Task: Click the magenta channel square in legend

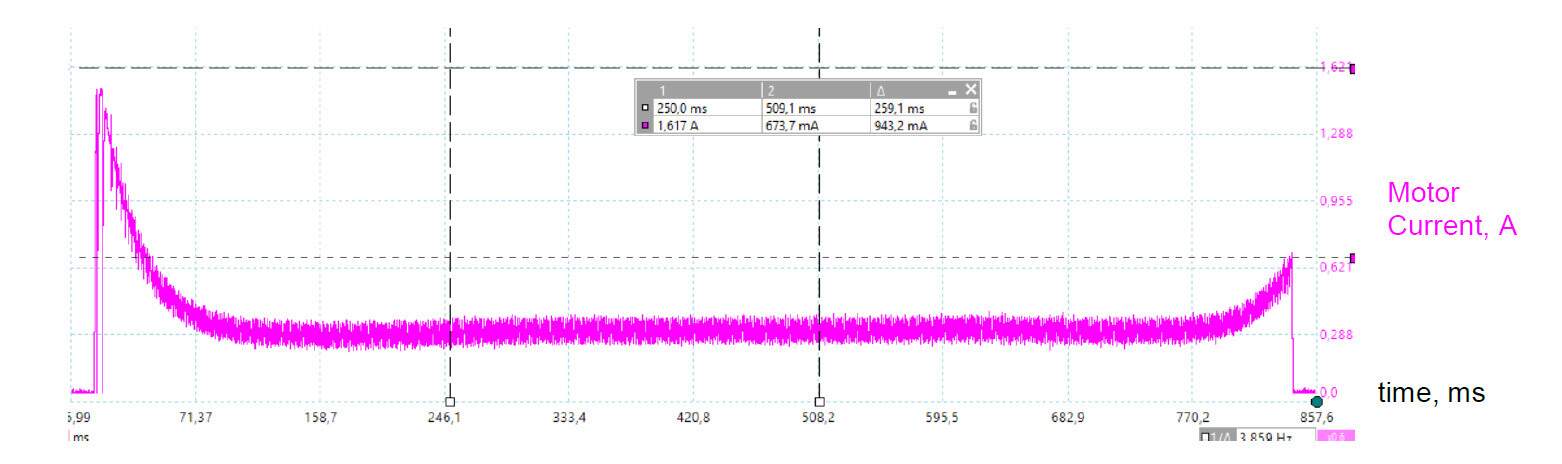Action: [645, 126]
